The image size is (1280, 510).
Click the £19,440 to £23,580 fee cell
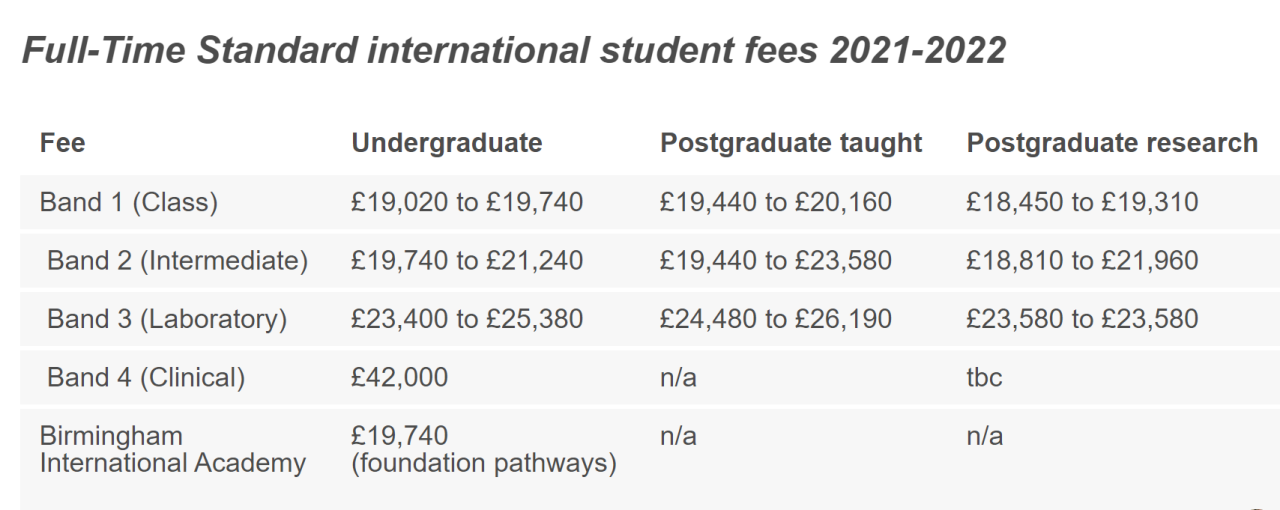(x=775, y=261)
